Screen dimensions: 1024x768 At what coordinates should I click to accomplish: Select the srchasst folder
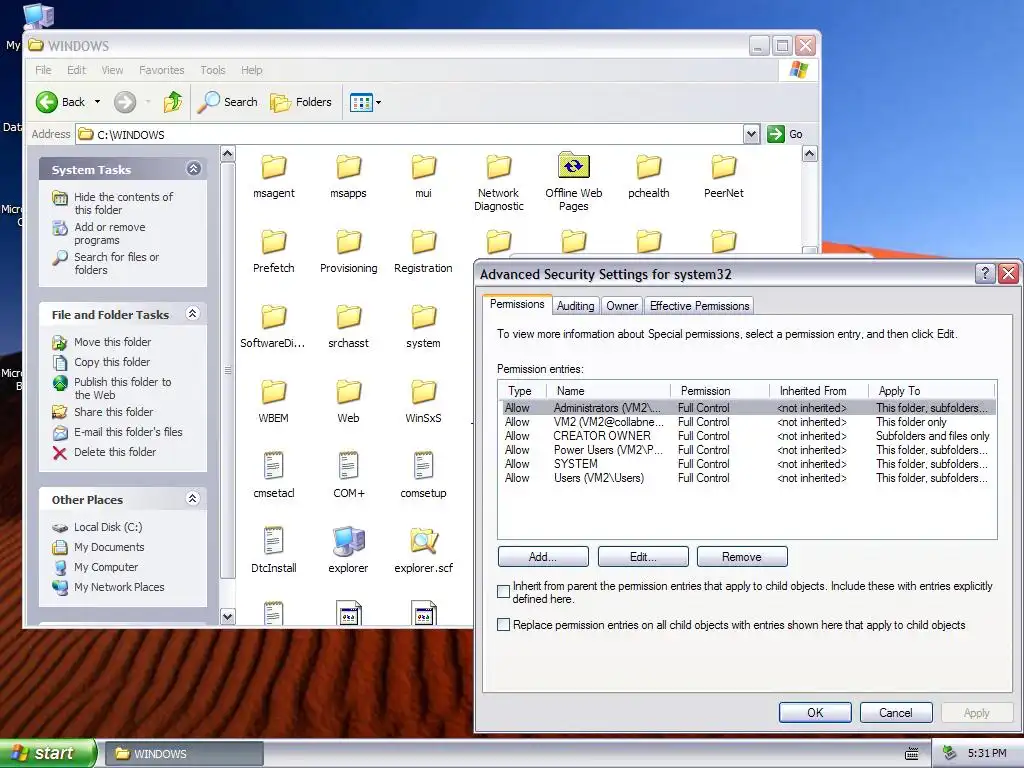click(348, 327)
